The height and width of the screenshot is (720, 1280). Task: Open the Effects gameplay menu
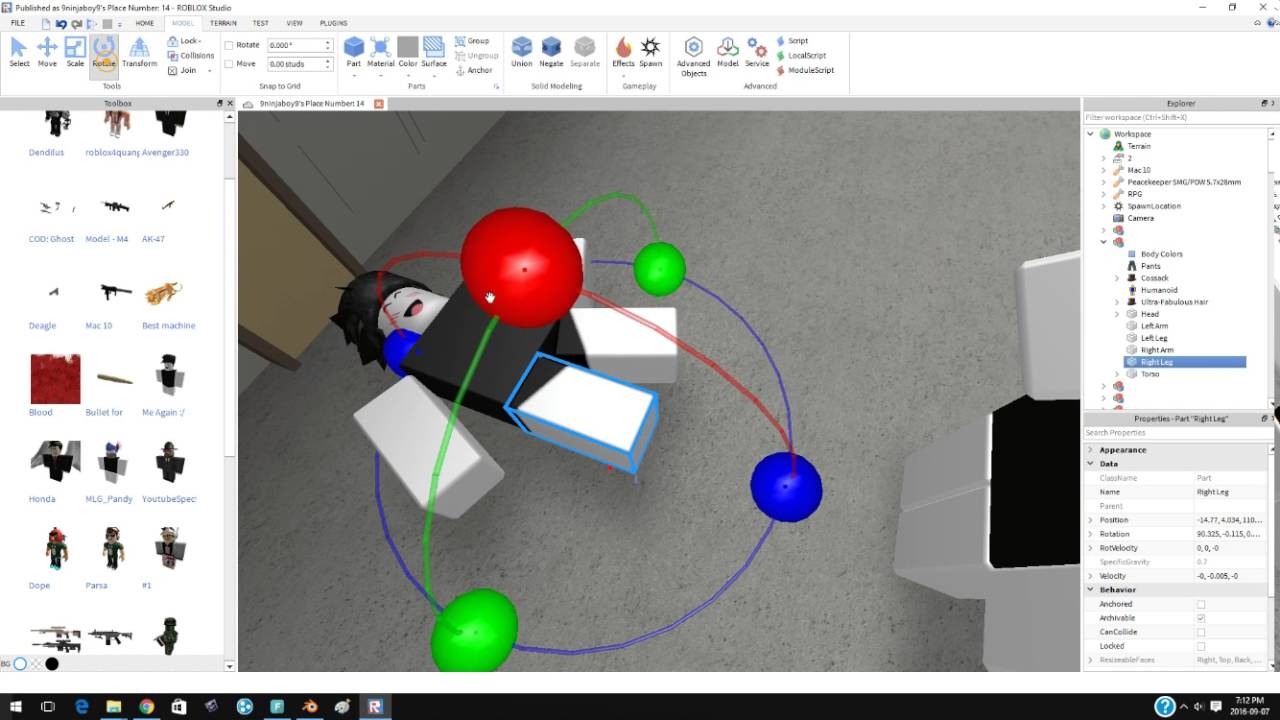[623, 52]
